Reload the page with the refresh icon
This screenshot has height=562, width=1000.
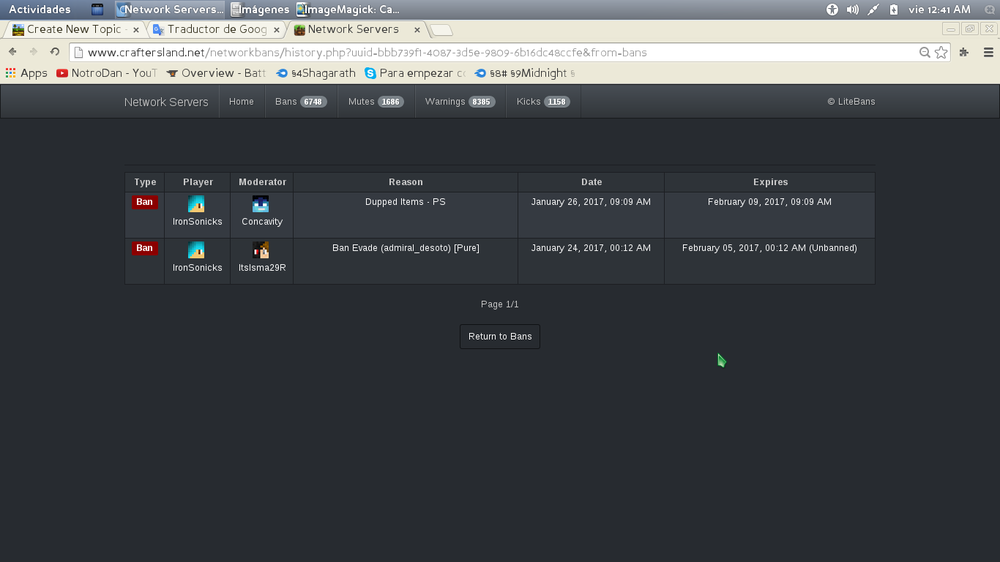click(55, 52)
